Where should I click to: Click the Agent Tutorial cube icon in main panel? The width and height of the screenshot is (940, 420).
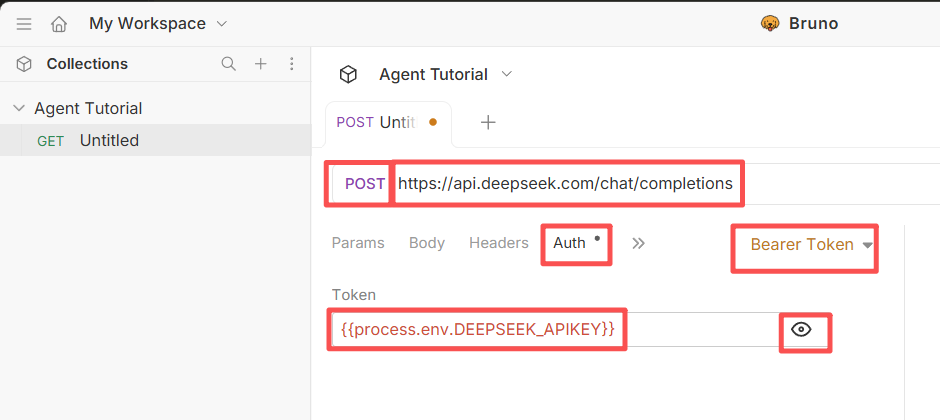click(348, 75)
